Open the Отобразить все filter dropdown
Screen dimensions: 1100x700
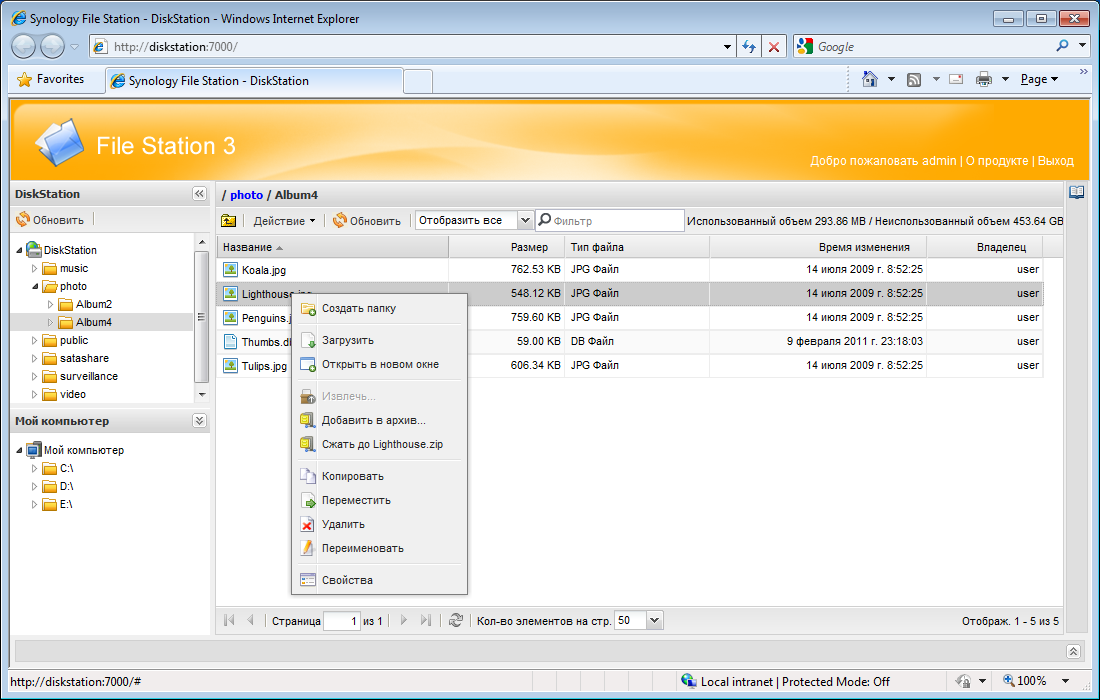click(525, 220)
